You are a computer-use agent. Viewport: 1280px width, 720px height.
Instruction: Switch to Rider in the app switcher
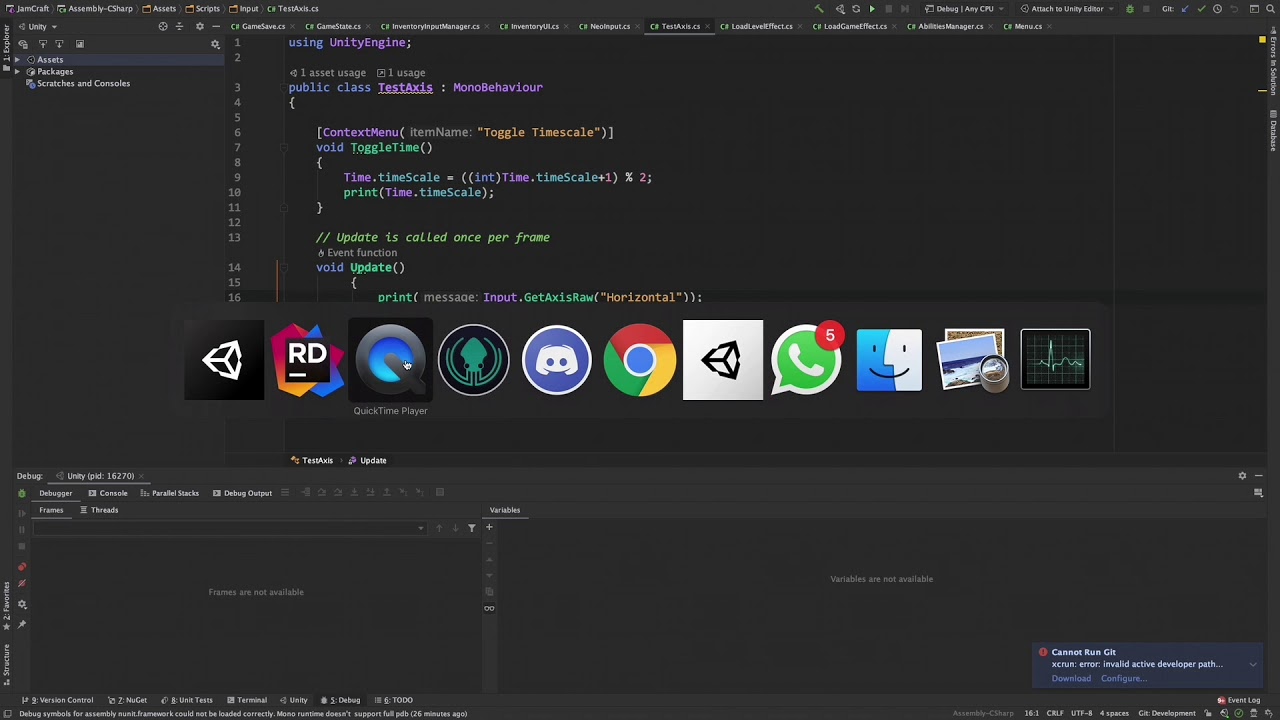[307, 360]
